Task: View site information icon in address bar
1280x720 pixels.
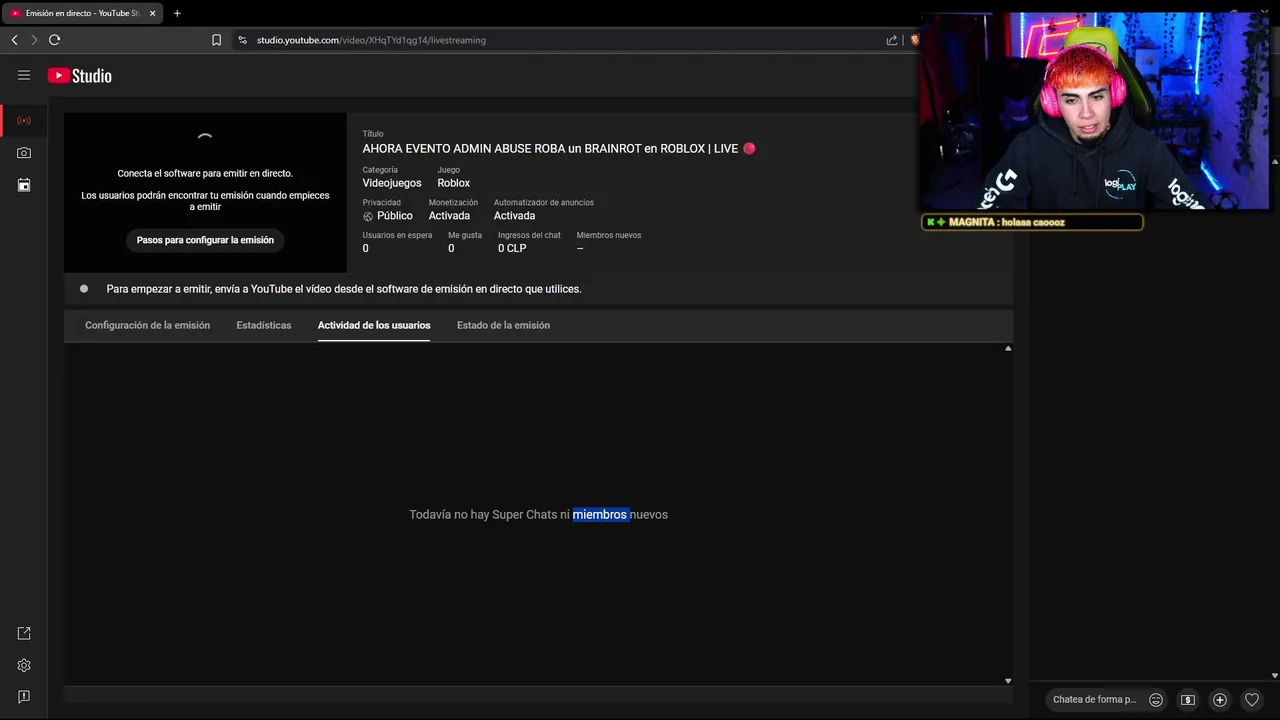Action: pyautogui.click(x=242, y=40)
